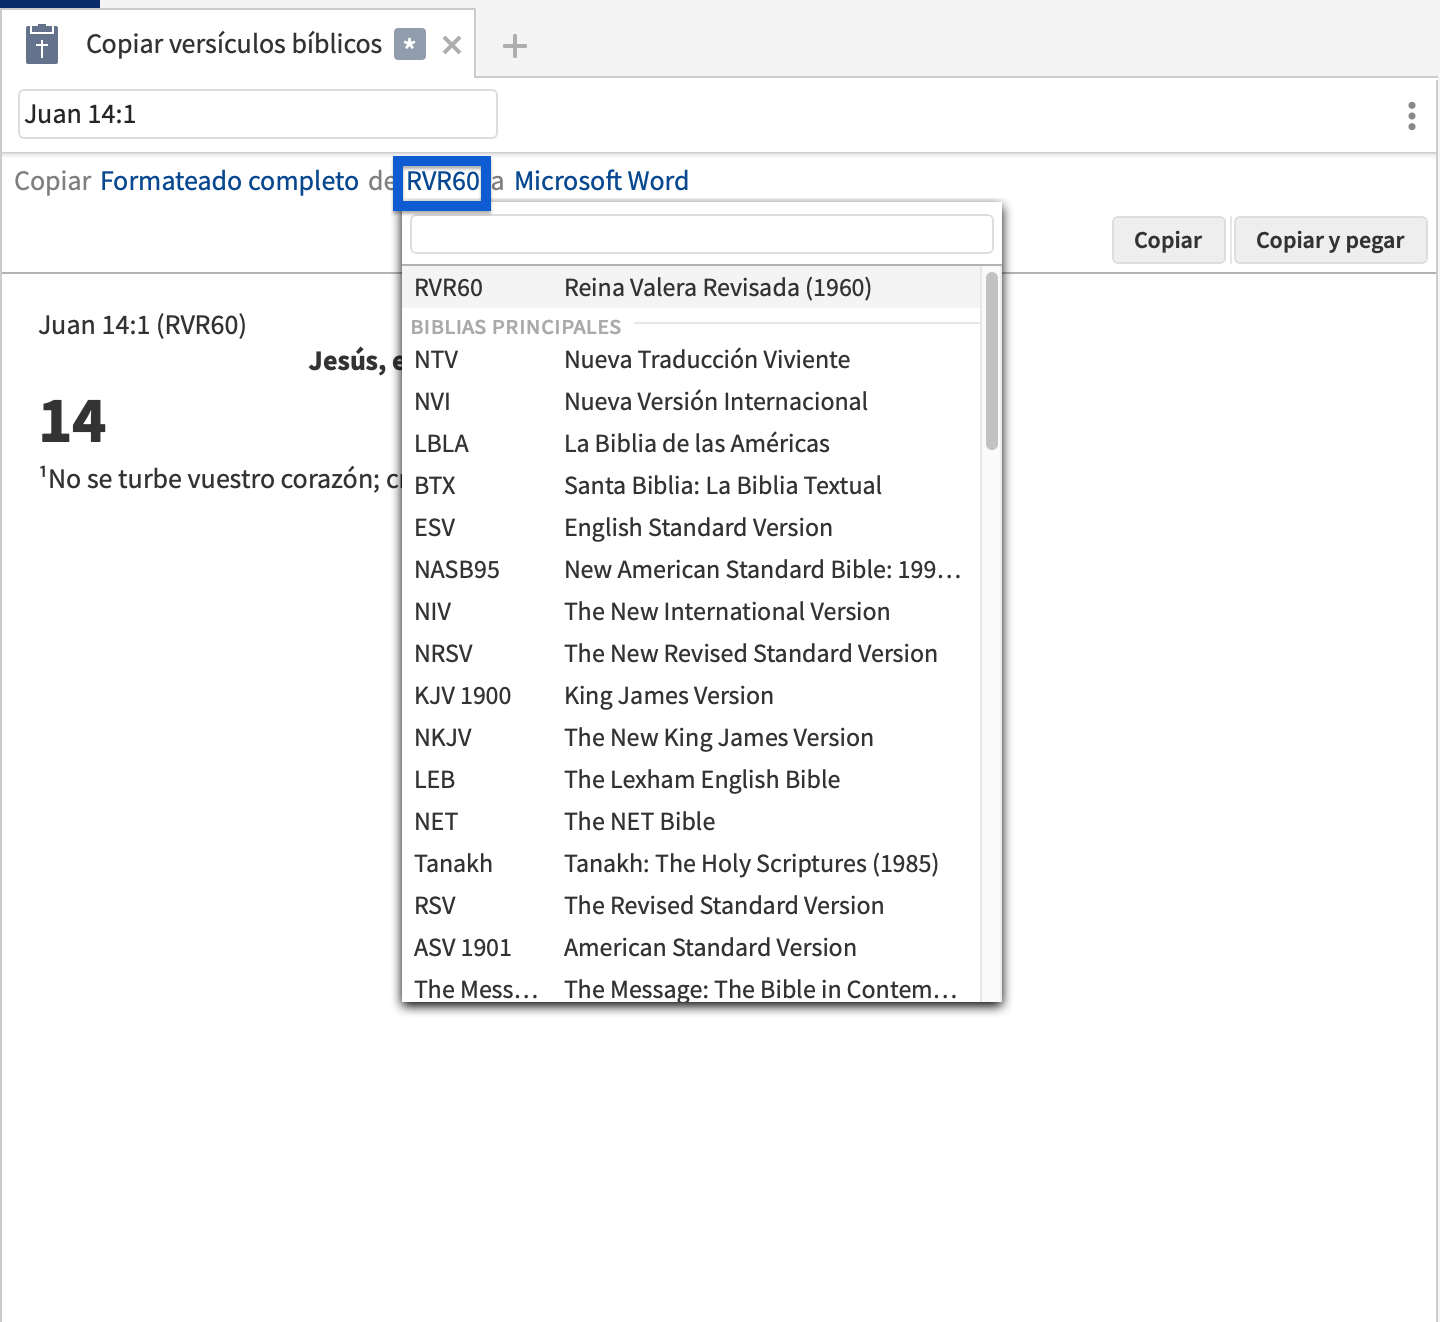Click the version list scrollbar thumb
This screenshot has height=1322, width=1440.
[991, 361]
